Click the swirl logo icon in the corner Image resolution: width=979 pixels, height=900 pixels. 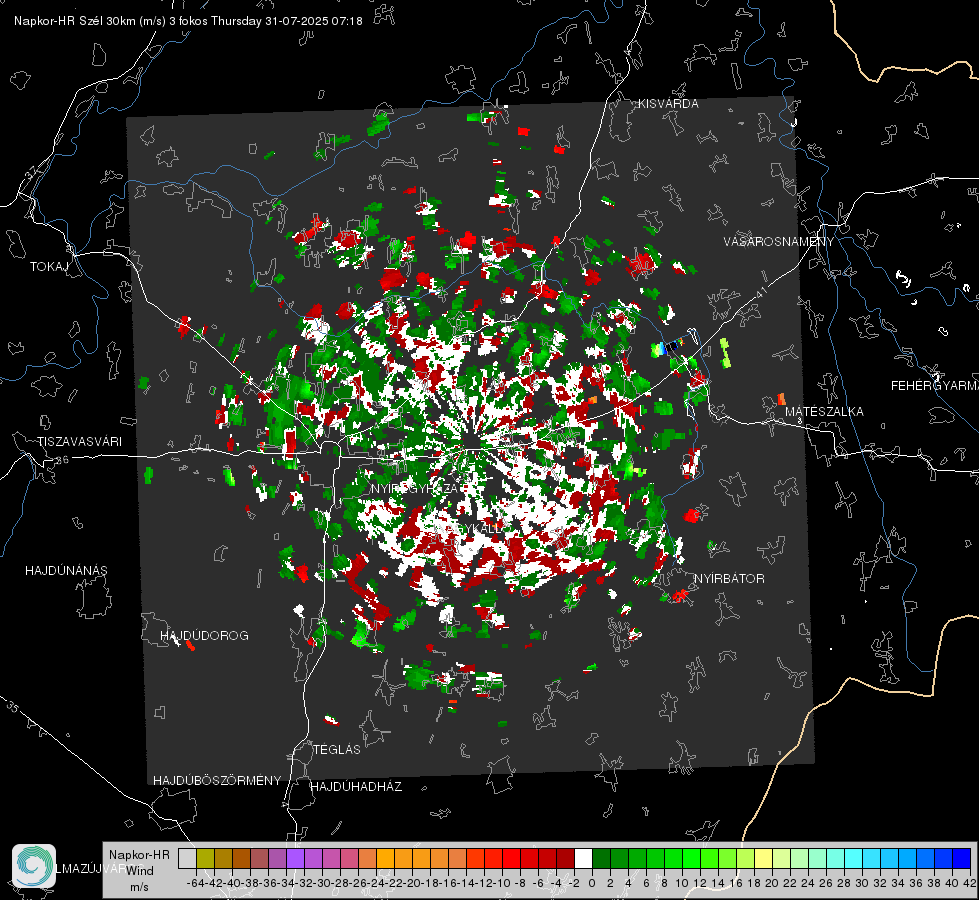click(34, 866)
